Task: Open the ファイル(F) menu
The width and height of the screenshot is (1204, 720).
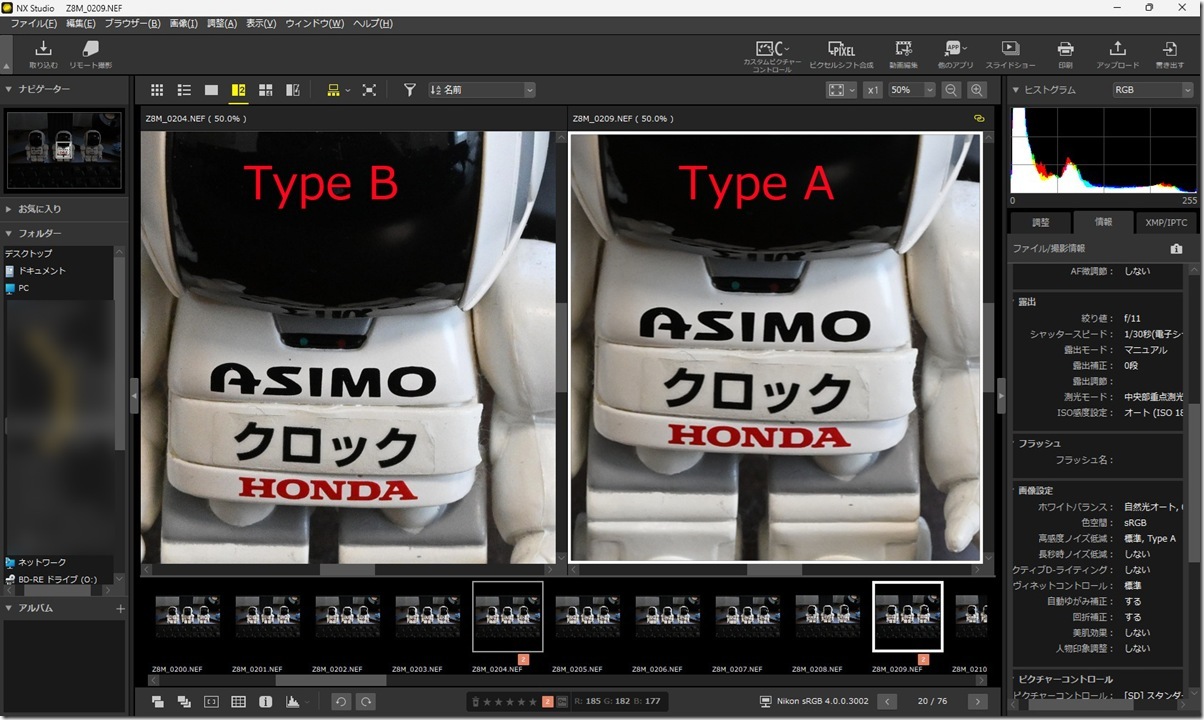Action: tap(33, 23)
